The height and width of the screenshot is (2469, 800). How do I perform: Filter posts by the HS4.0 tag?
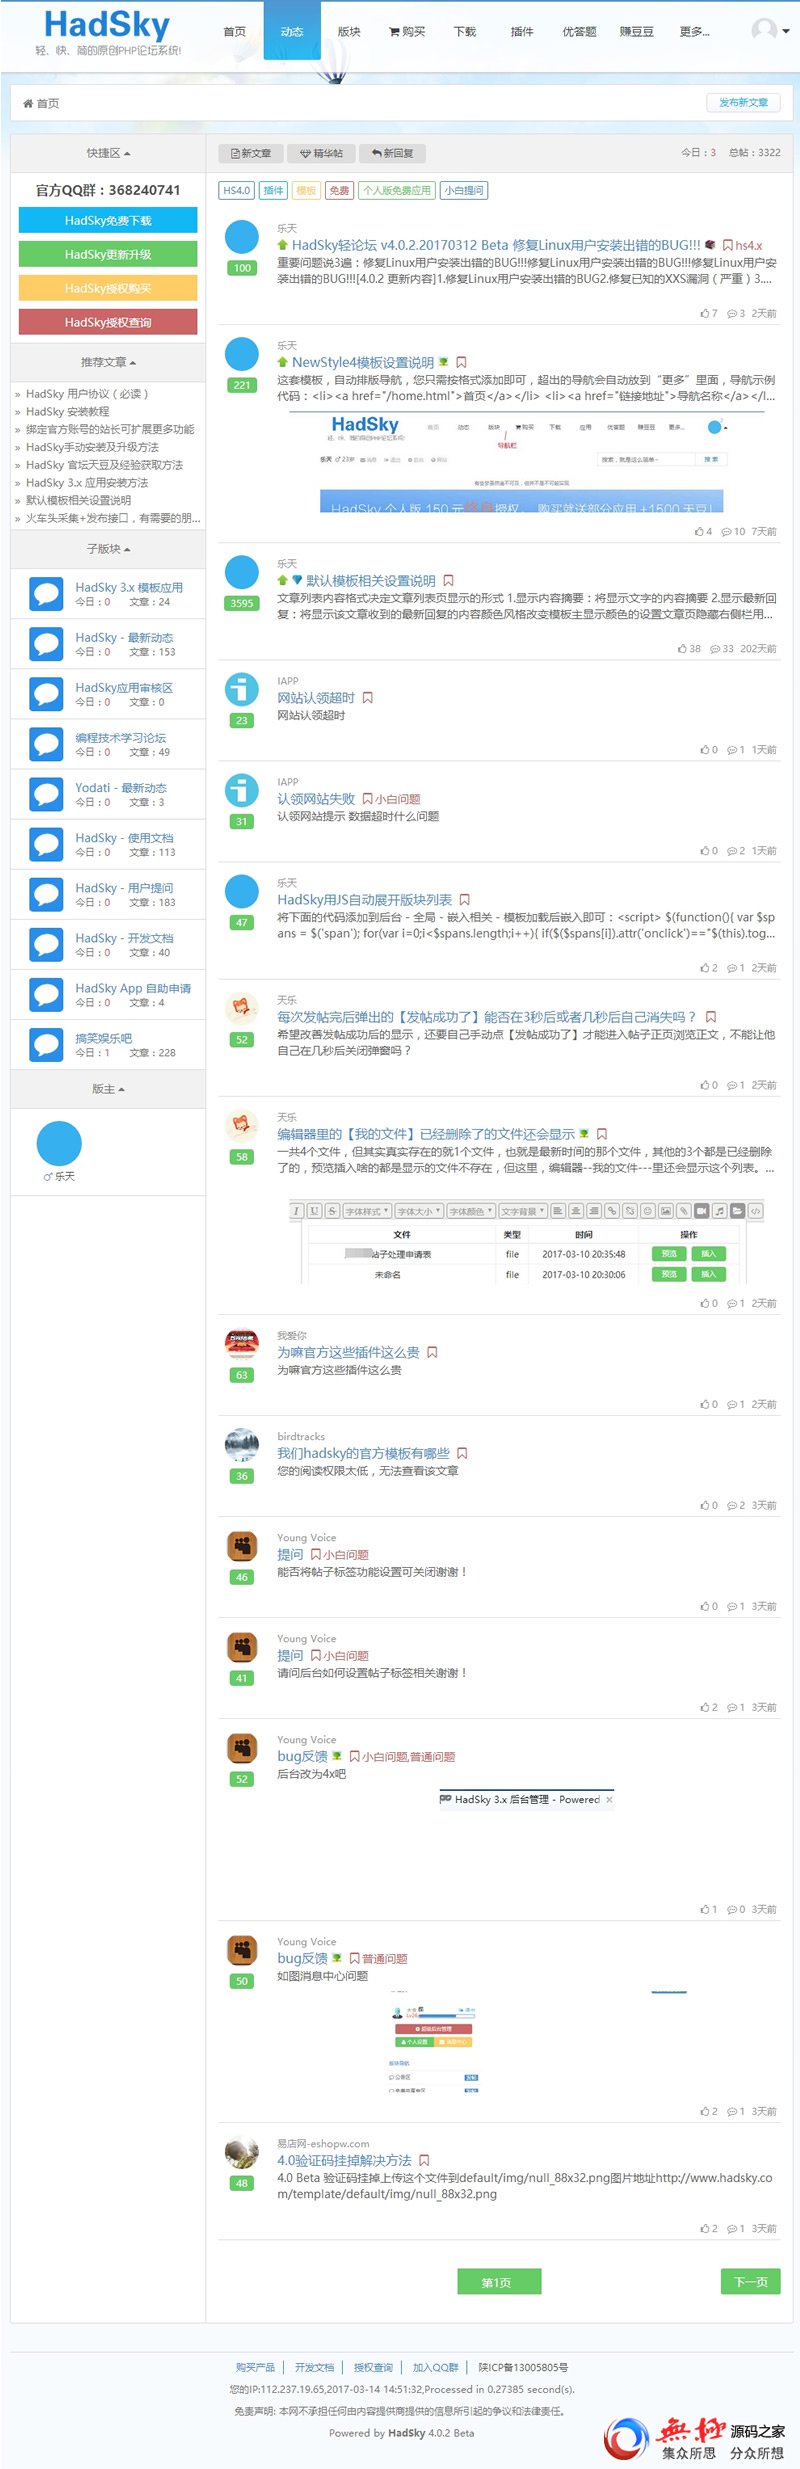237,190
